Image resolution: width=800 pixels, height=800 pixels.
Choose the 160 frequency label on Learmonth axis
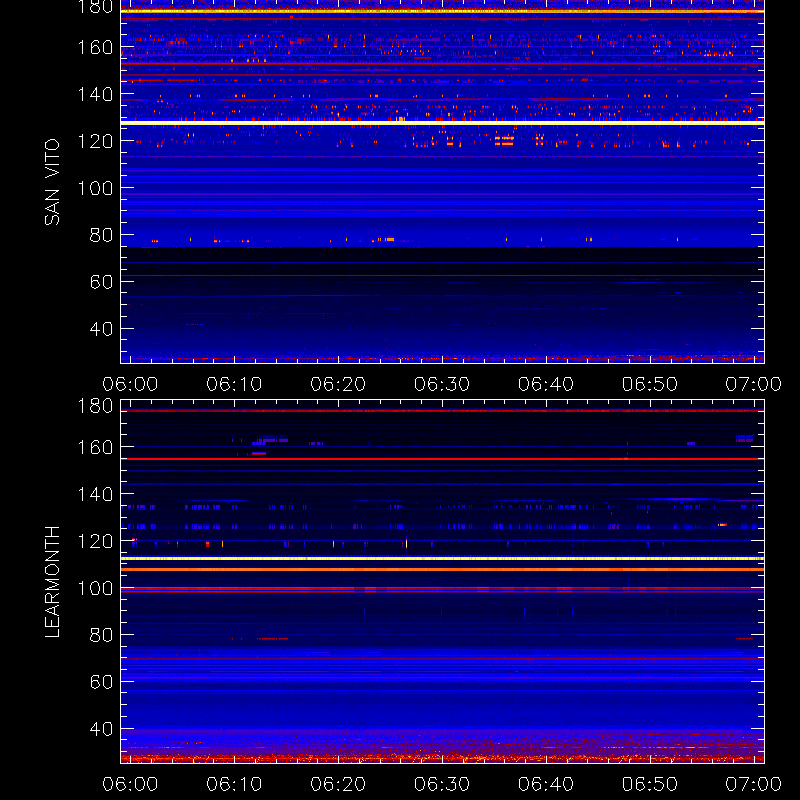[x=95, y=447]
